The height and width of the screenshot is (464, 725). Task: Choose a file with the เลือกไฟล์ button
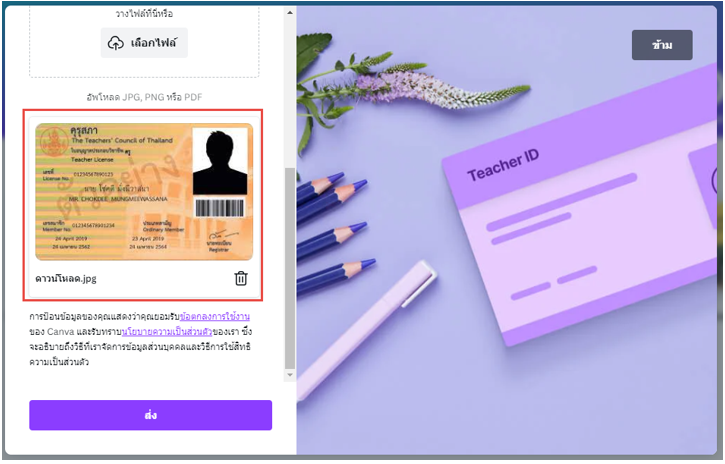point(144,43)
